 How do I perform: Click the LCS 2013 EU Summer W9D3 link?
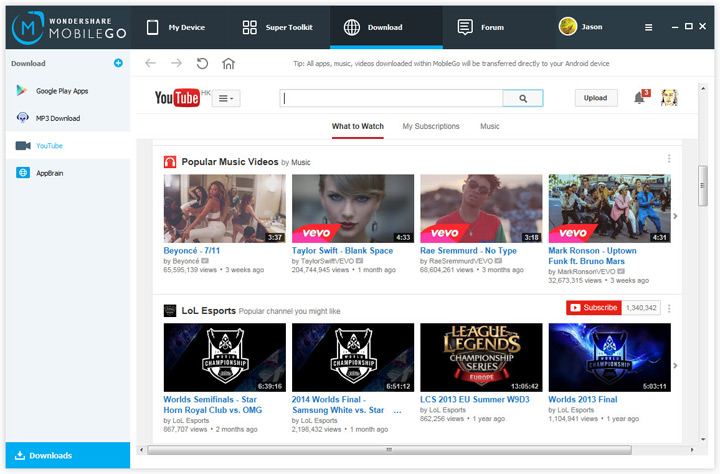coord(475,400)
